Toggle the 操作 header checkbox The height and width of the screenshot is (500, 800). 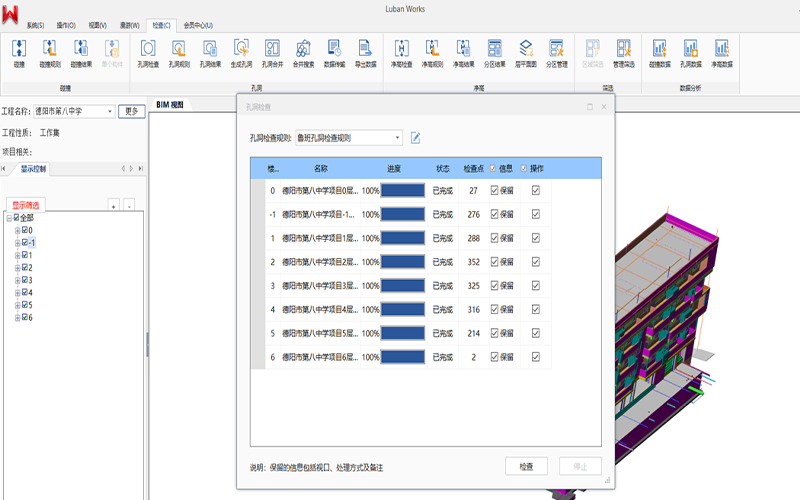(524, 168)
